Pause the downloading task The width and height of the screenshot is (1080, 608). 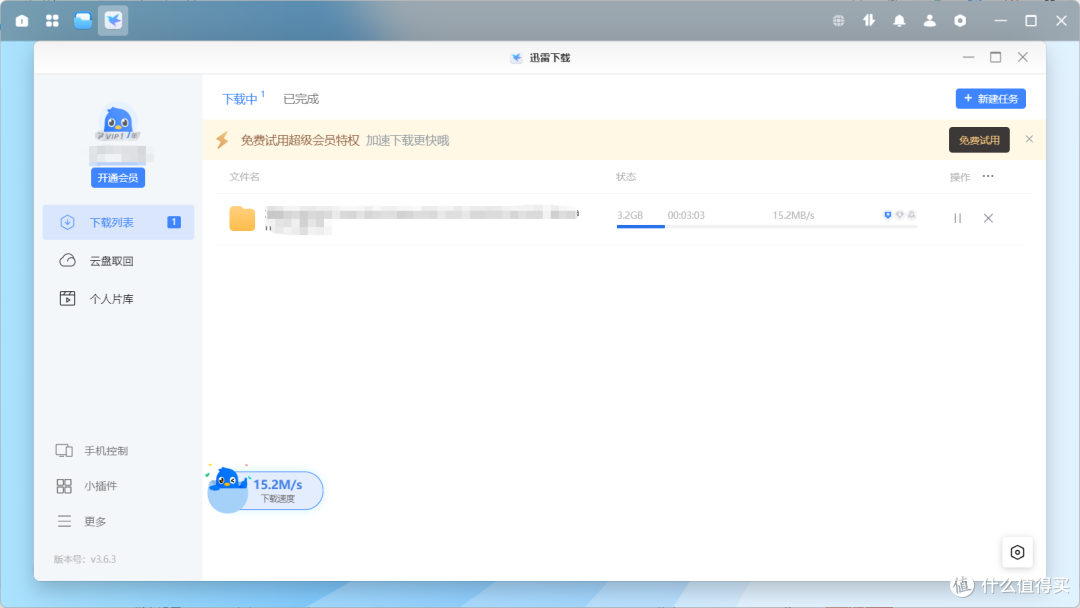click(x=957, y=218)
